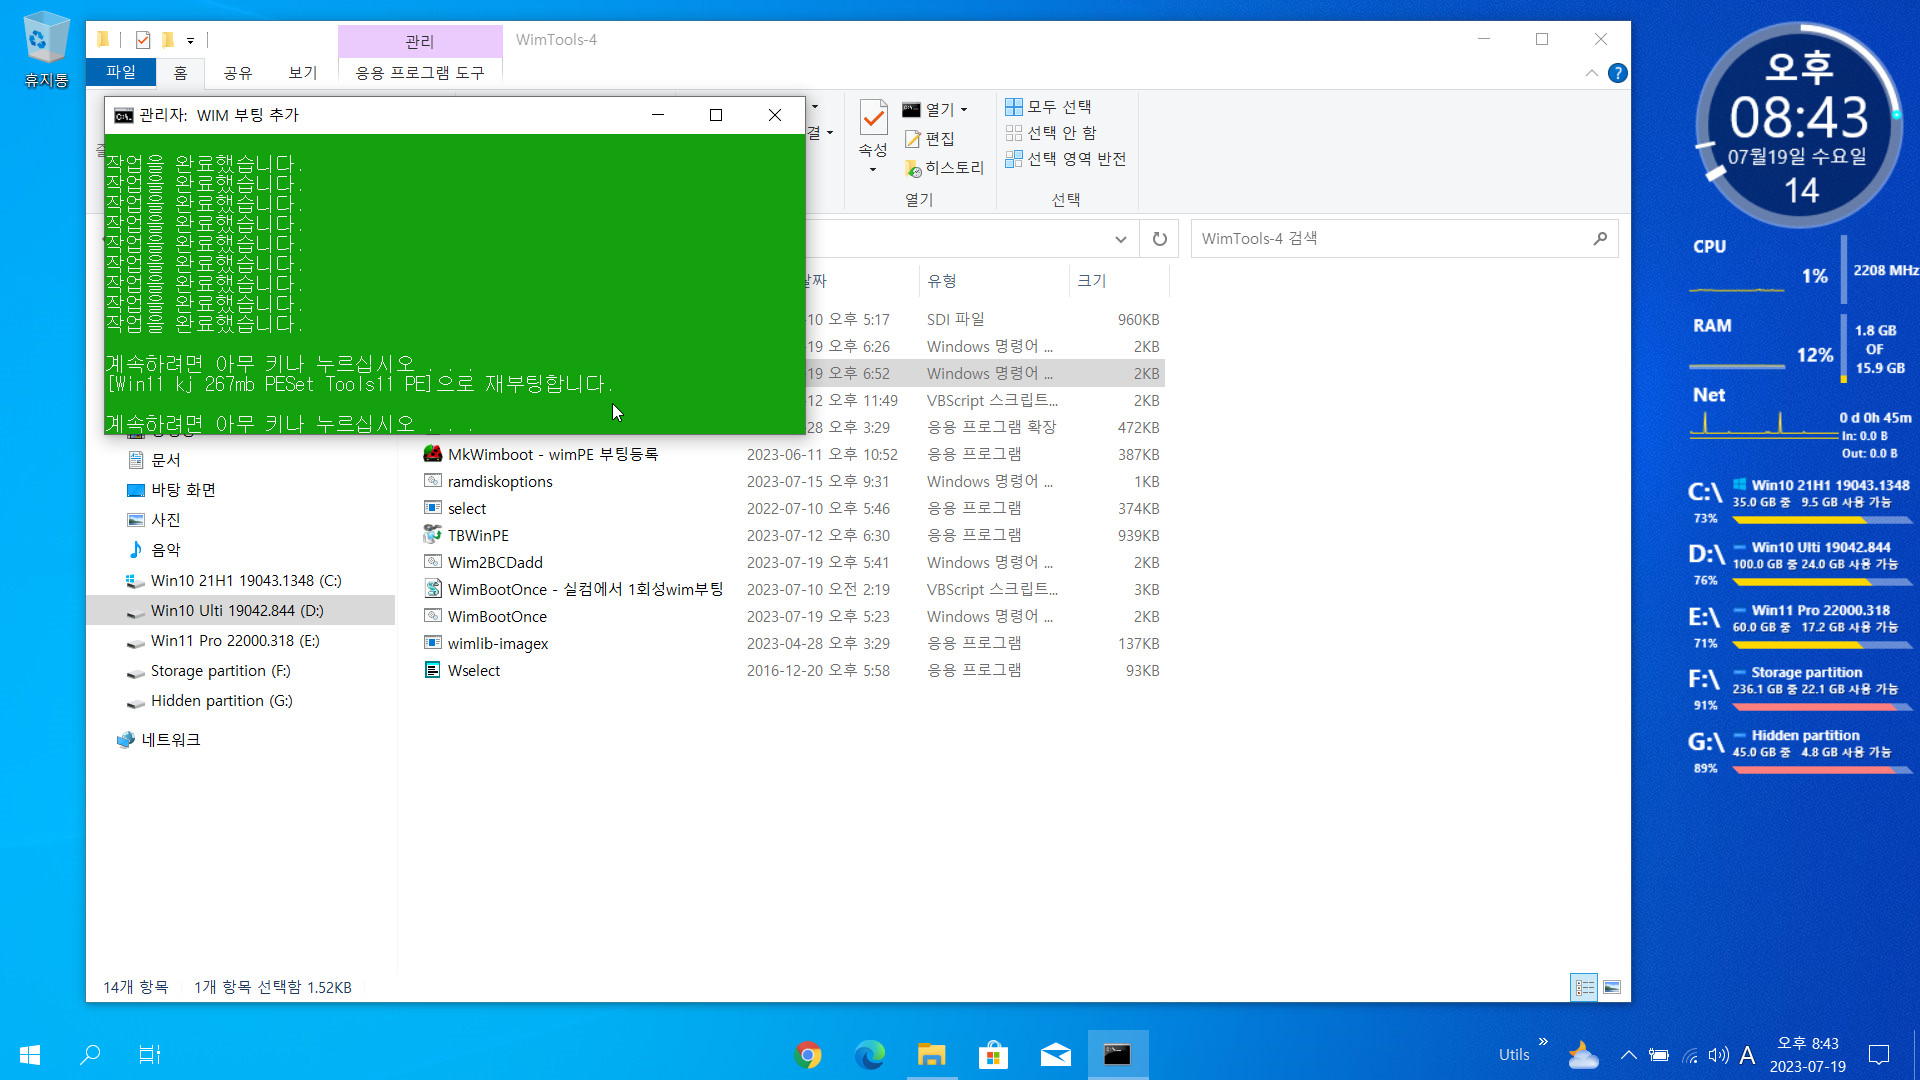This screenshot has height=1080, width=1920.
Task: Open Mail app from taskbar
Action: tap(1055, 1055)
